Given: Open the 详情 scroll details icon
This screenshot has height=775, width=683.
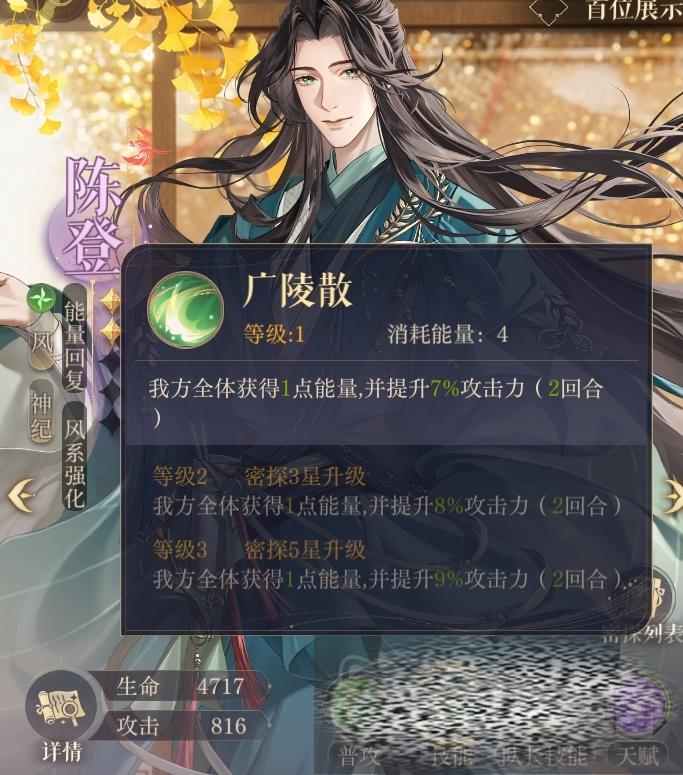Looking at the screenshot, I should [x=61, y=709].
